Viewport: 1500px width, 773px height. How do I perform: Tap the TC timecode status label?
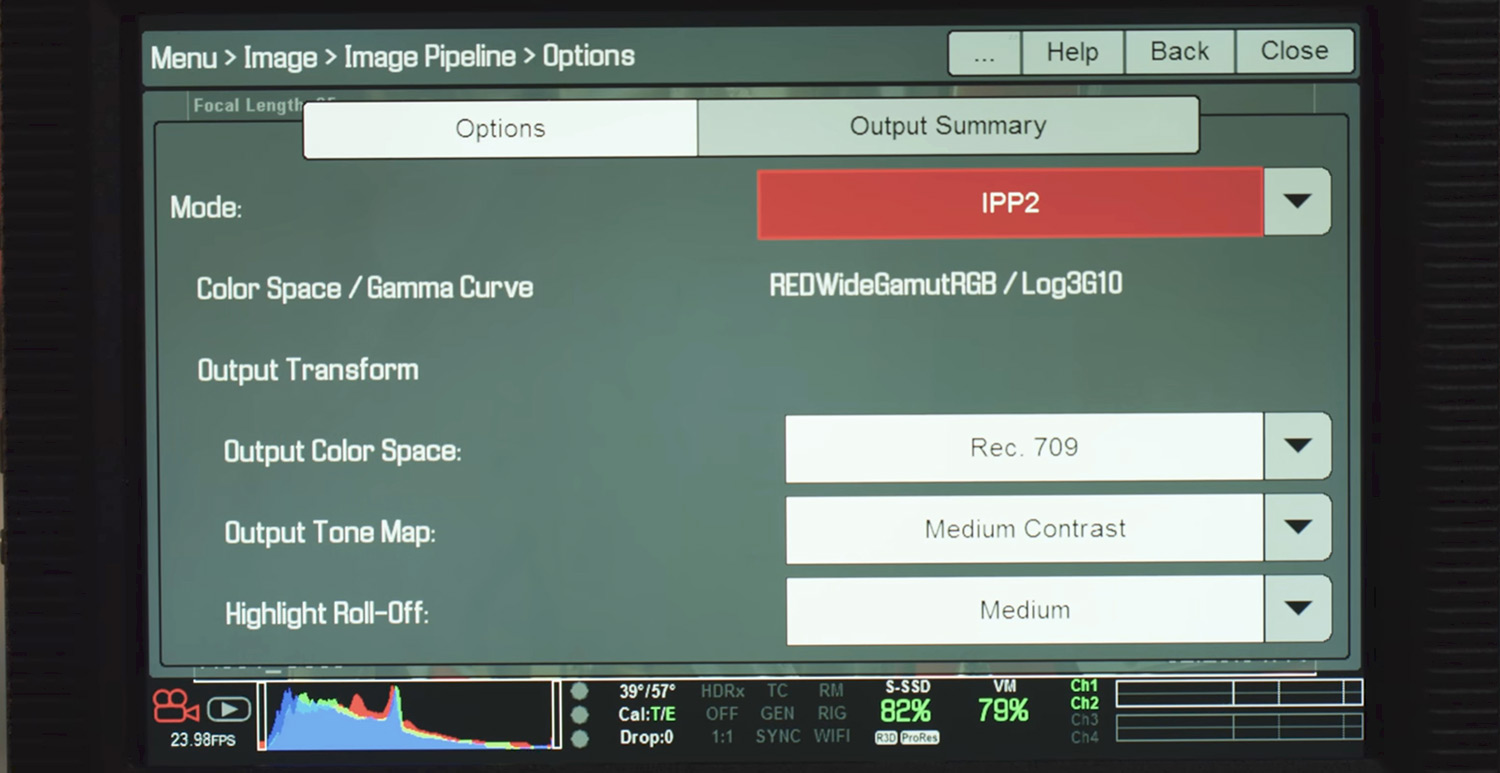click(x=777, y=691)
